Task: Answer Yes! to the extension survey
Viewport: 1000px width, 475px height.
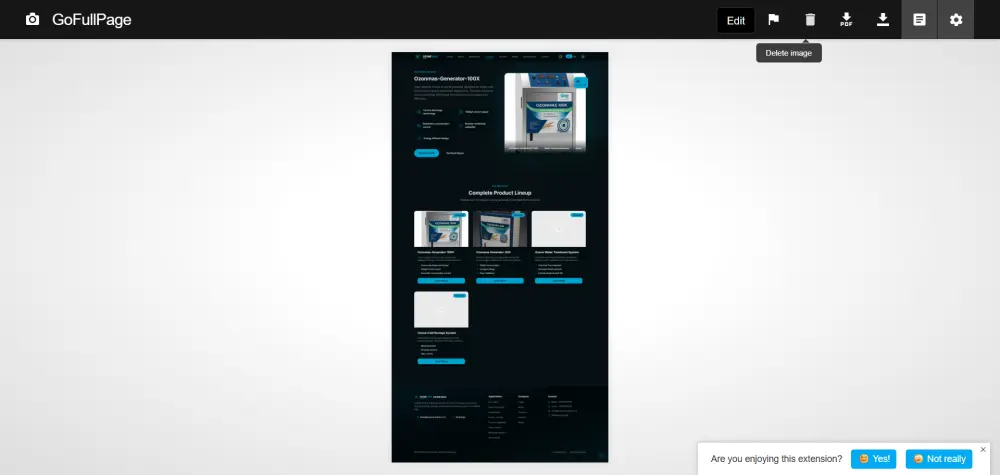Action: 873,459
